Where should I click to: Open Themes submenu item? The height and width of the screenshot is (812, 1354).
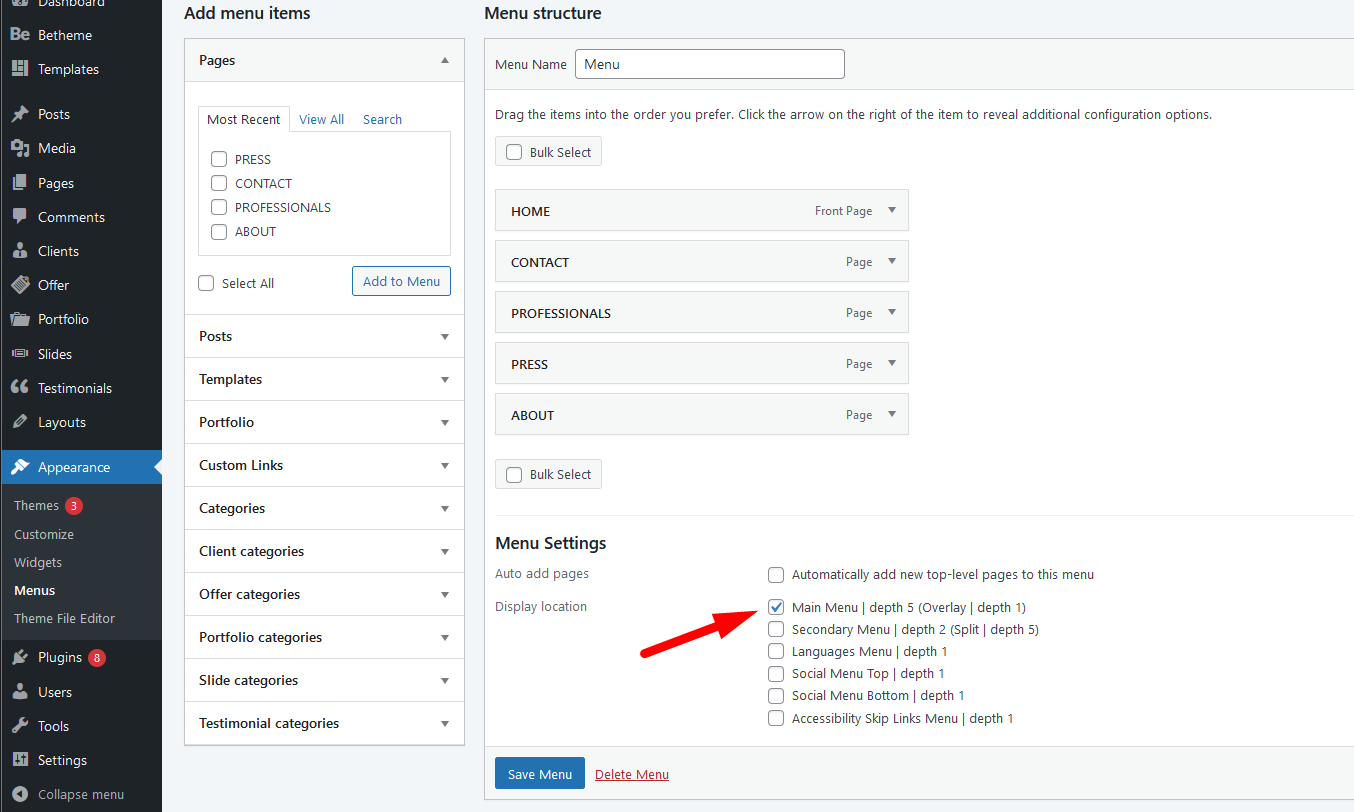pos(36,505)
